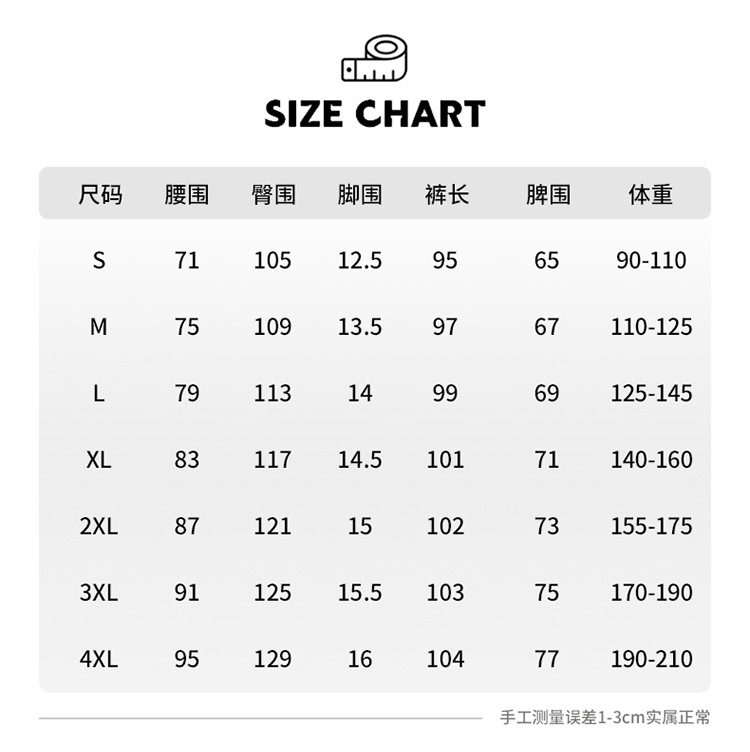
Task: Click the SIZE CHART title
Action: [375, 114]
